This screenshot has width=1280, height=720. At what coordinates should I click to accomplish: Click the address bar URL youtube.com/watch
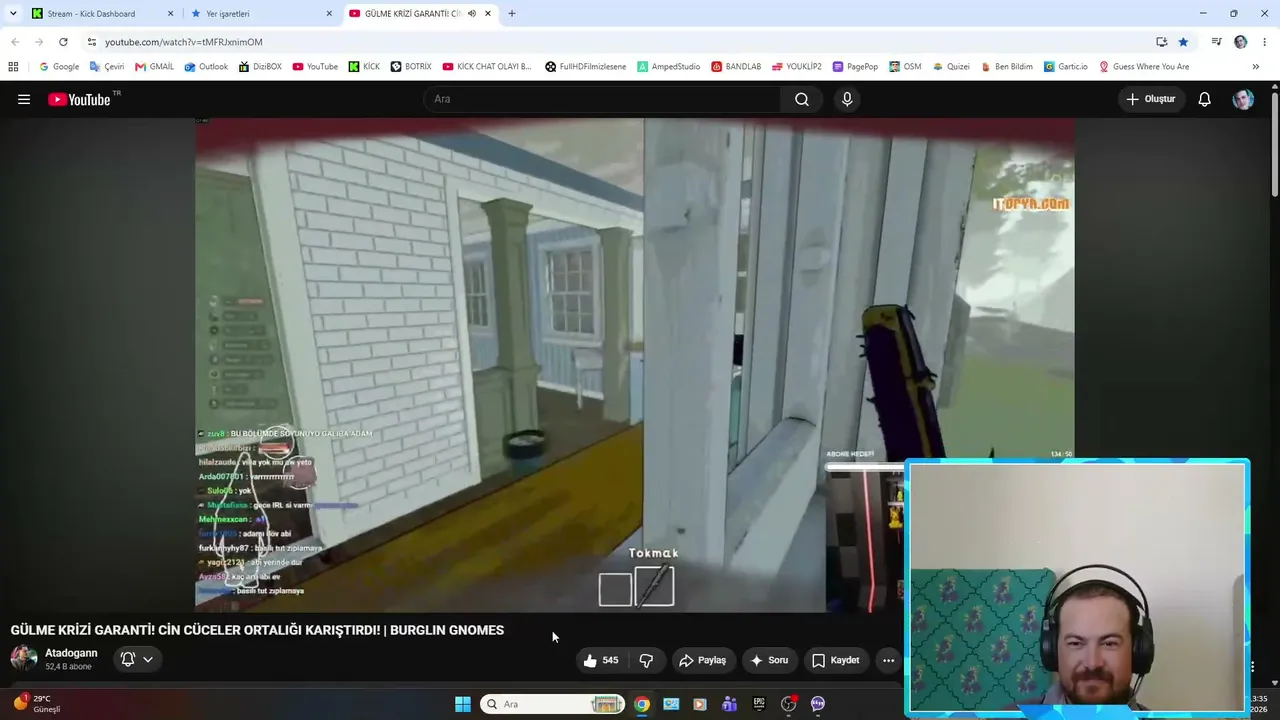tap(184, 42)
